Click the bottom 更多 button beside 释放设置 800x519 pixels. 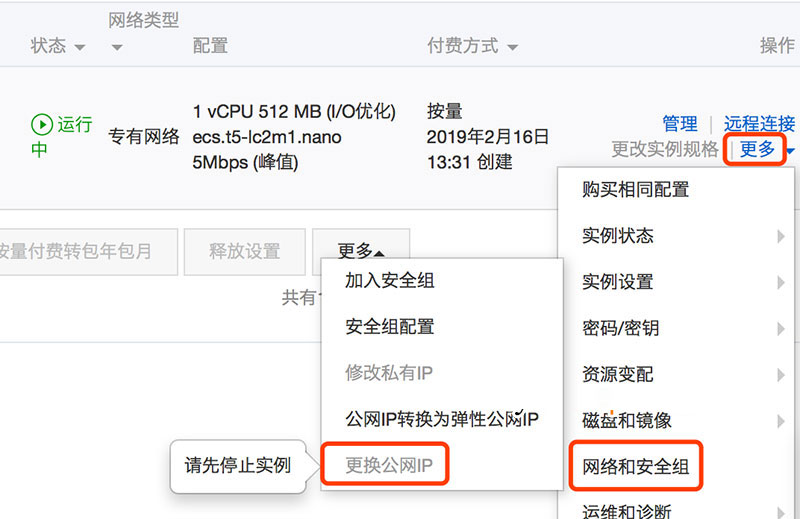click(x=360, y=251)
